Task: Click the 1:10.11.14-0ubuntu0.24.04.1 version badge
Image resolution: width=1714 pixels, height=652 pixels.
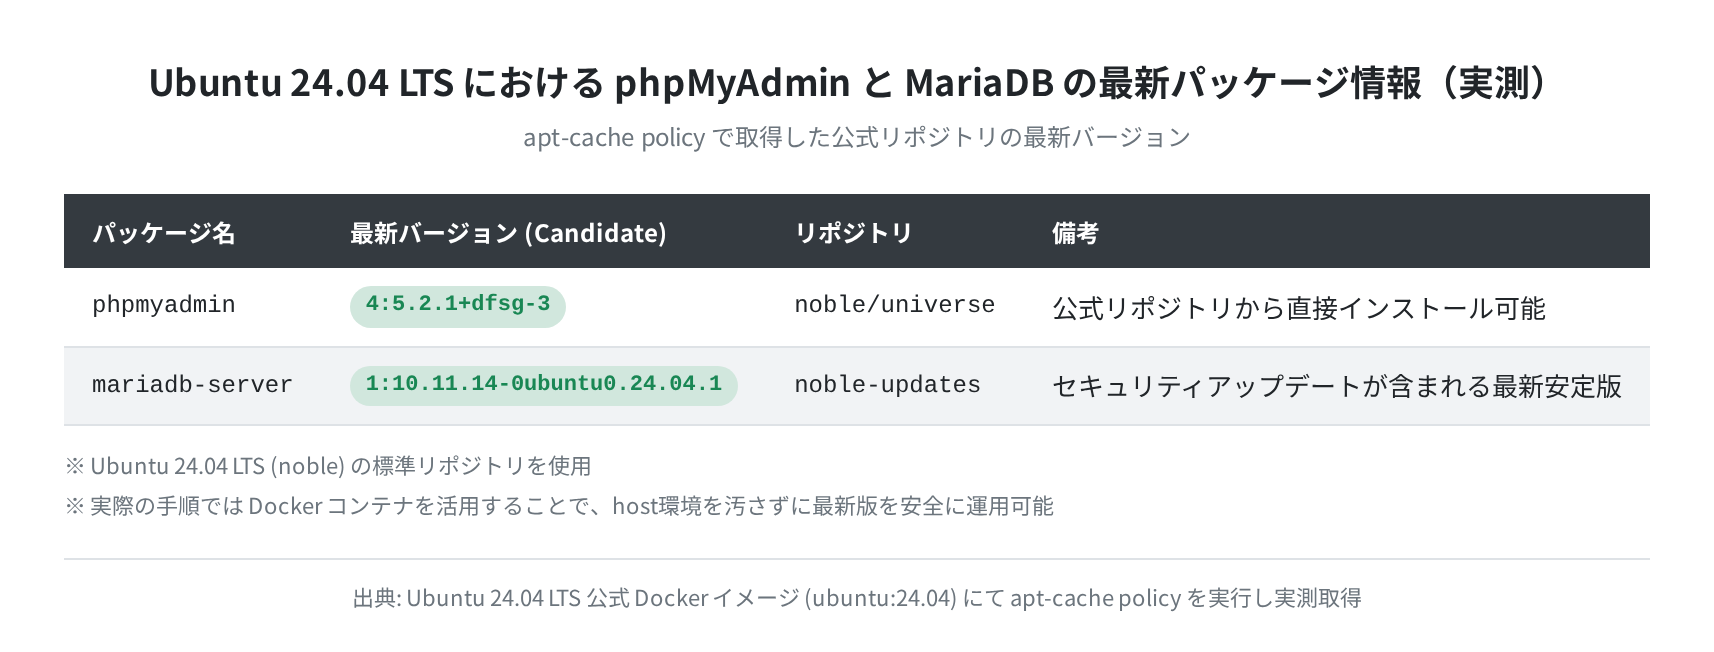Action: 544,385
